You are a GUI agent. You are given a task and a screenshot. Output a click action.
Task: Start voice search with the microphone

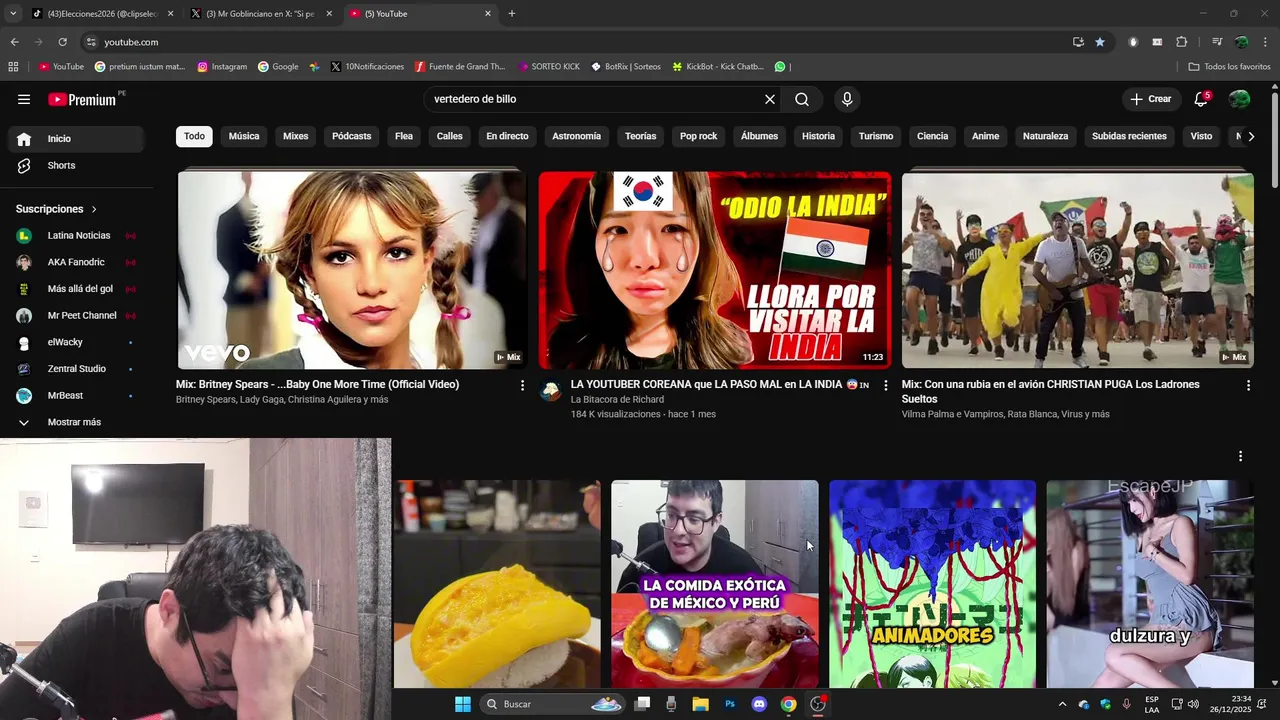[847, 99]
